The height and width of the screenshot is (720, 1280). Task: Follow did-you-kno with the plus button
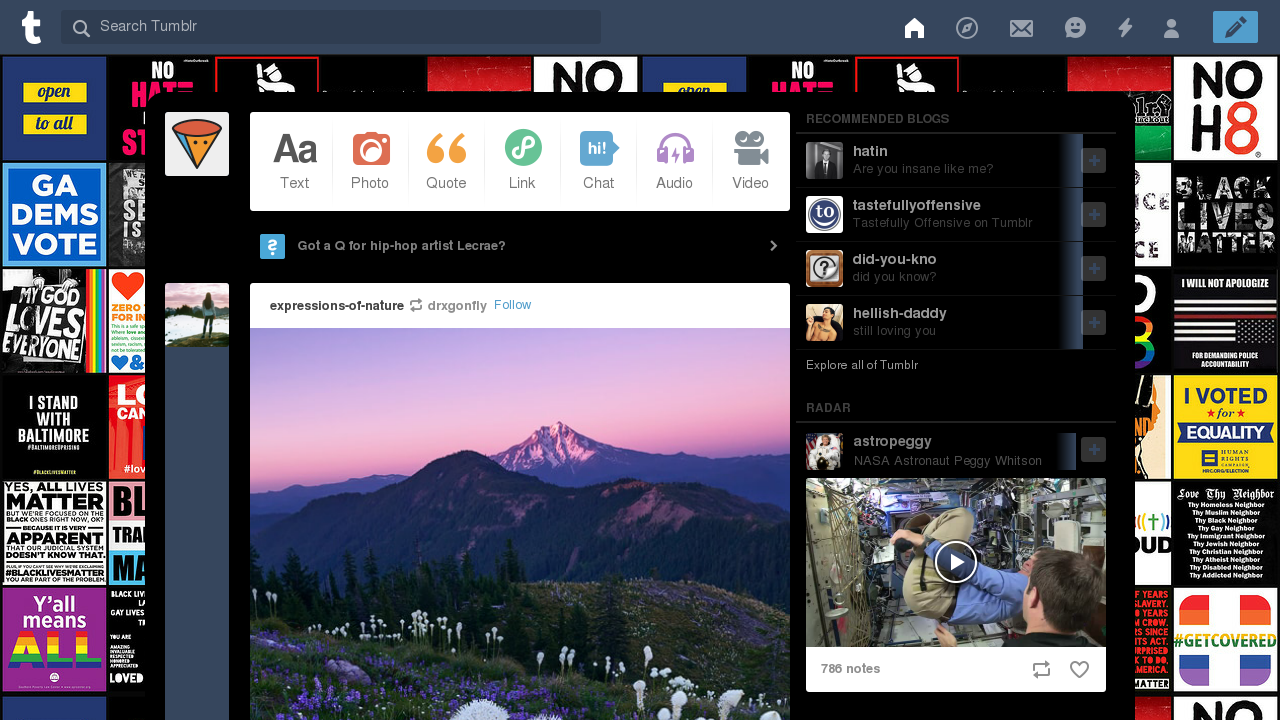(x=1094, y=269)
